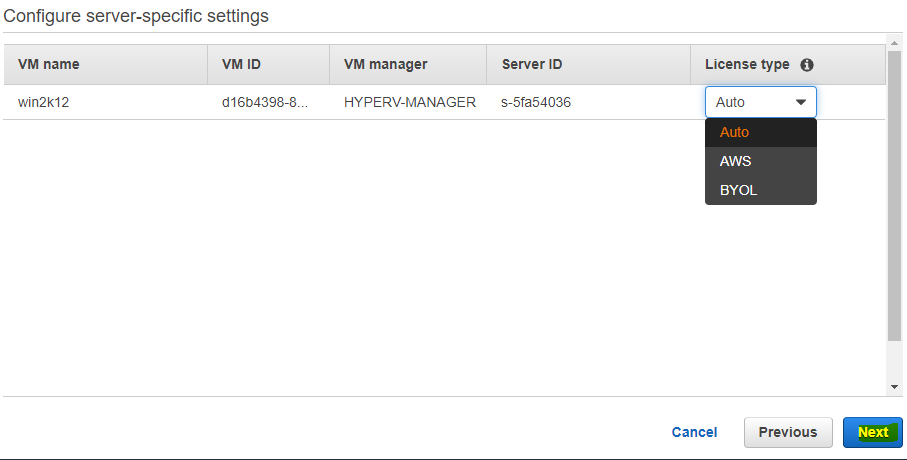
Task: Click the truncated VM ID d16b4398-8...
Action: tap(265, 102)
